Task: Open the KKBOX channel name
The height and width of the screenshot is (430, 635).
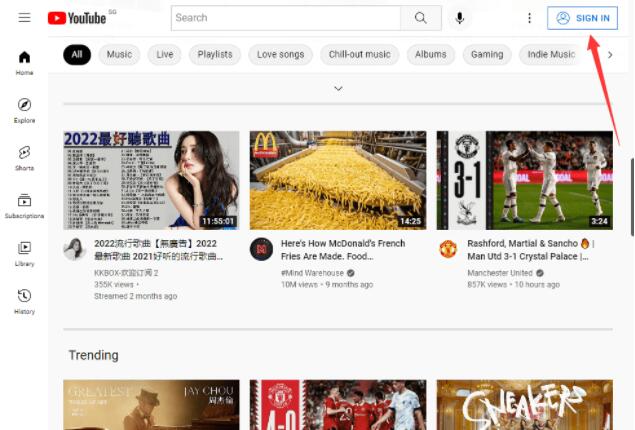Action: 126,273
